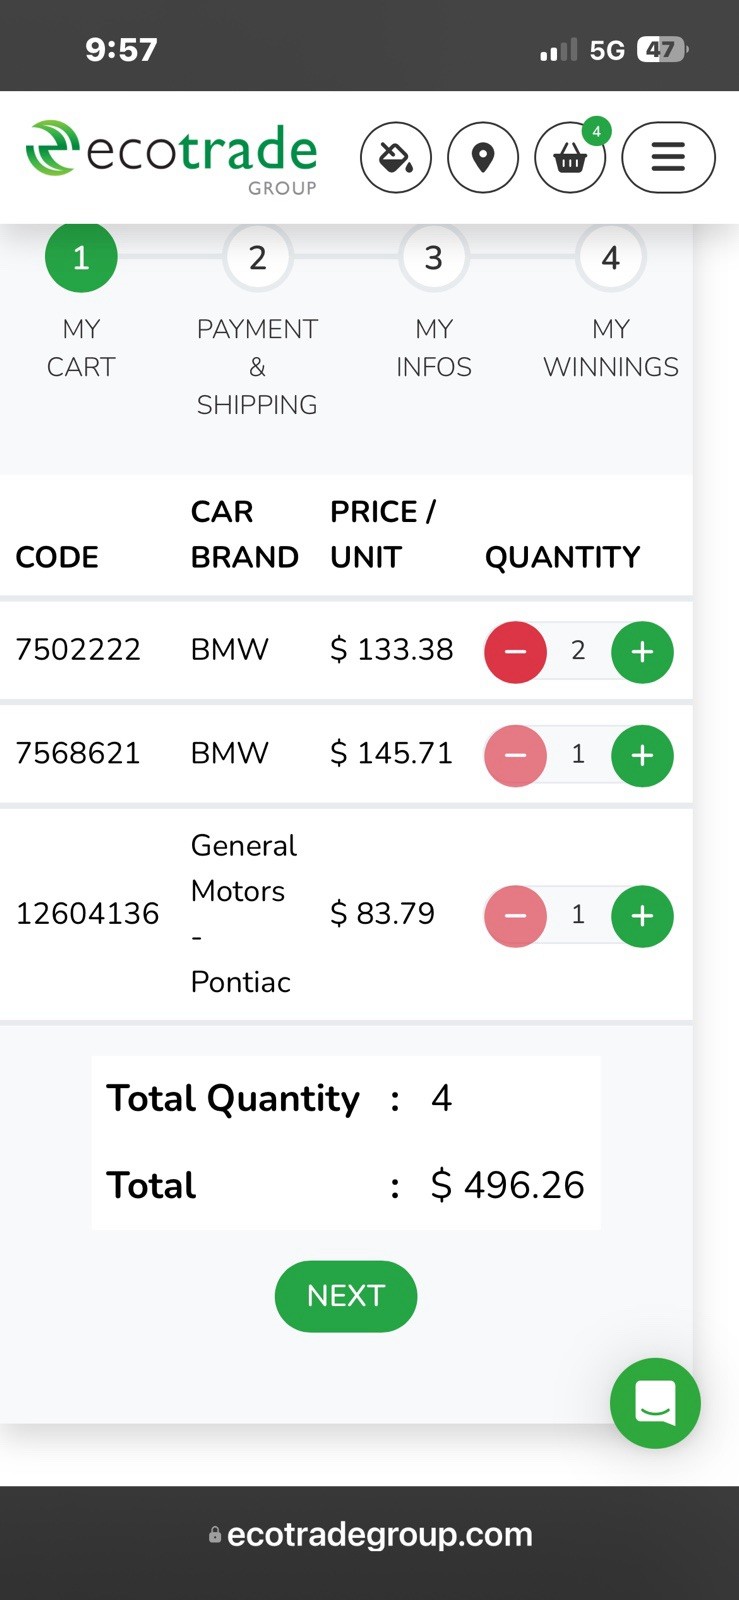The image size is (739, 1600).
Task: Open the location pin icon
Action: click(483, 157)
